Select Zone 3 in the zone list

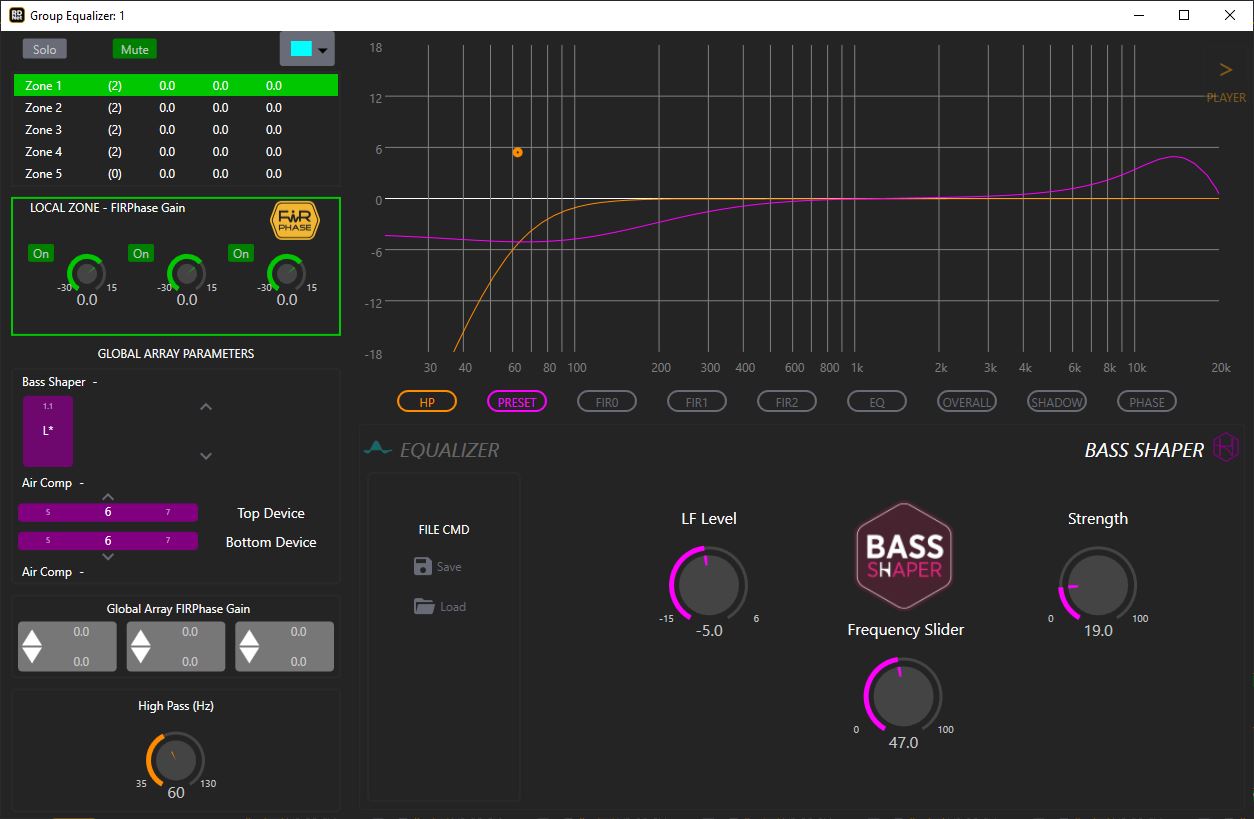(x=44, y=130)
